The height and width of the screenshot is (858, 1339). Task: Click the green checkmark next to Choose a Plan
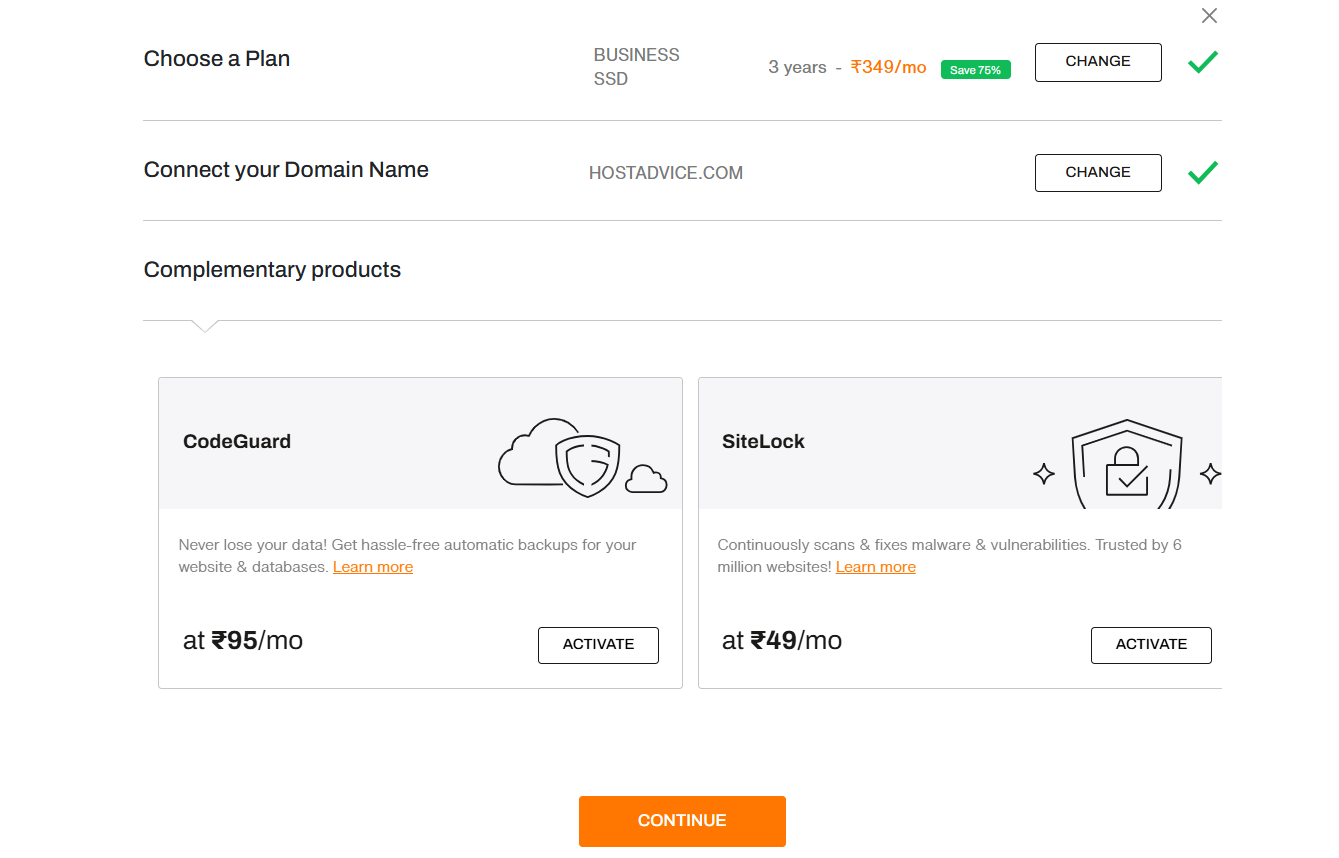coord(1203,62)
